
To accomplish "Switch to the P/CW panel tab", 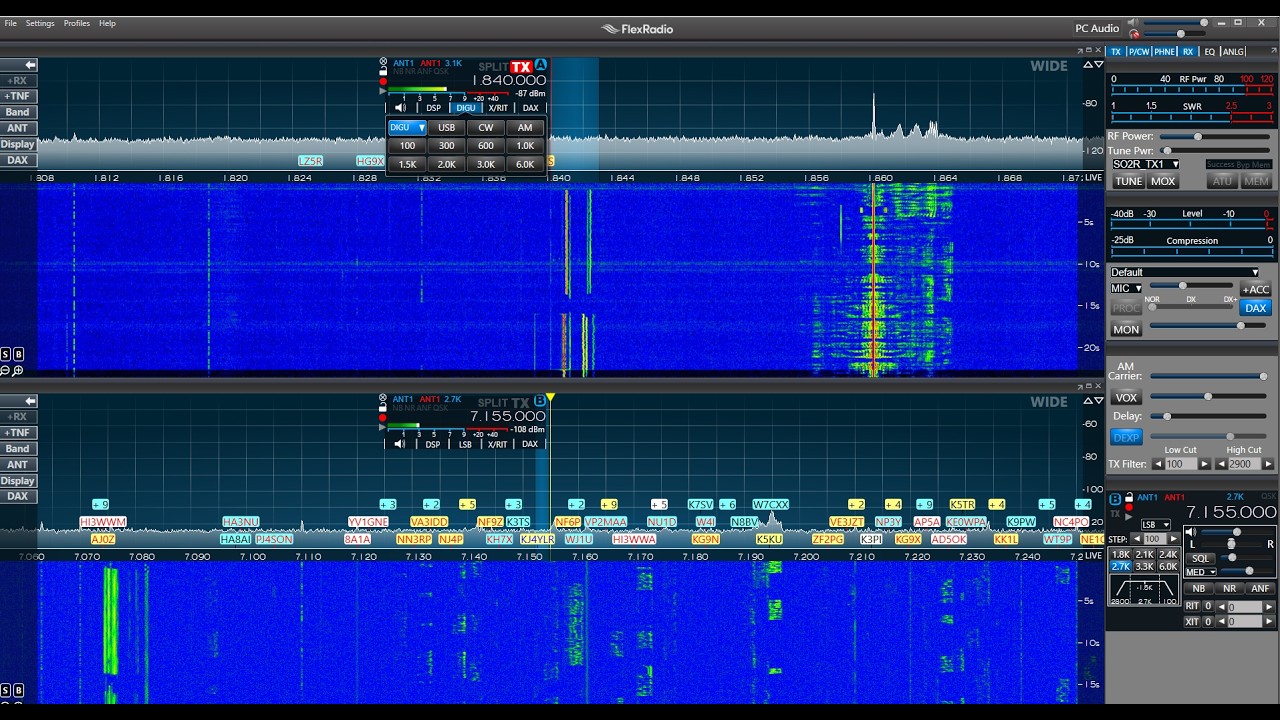I will click(x=1139, y=51).
